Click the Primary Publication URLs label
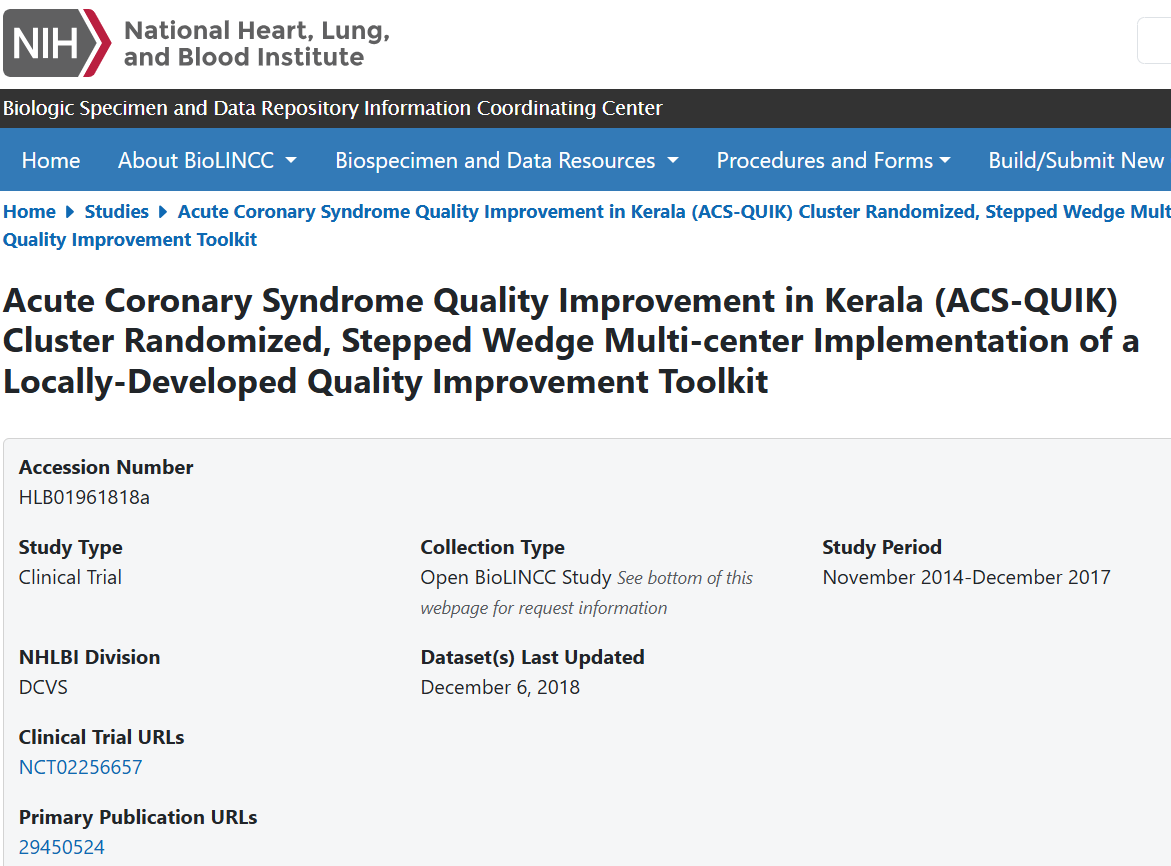This screenshot has width=1171, height=866. [138, 817]
